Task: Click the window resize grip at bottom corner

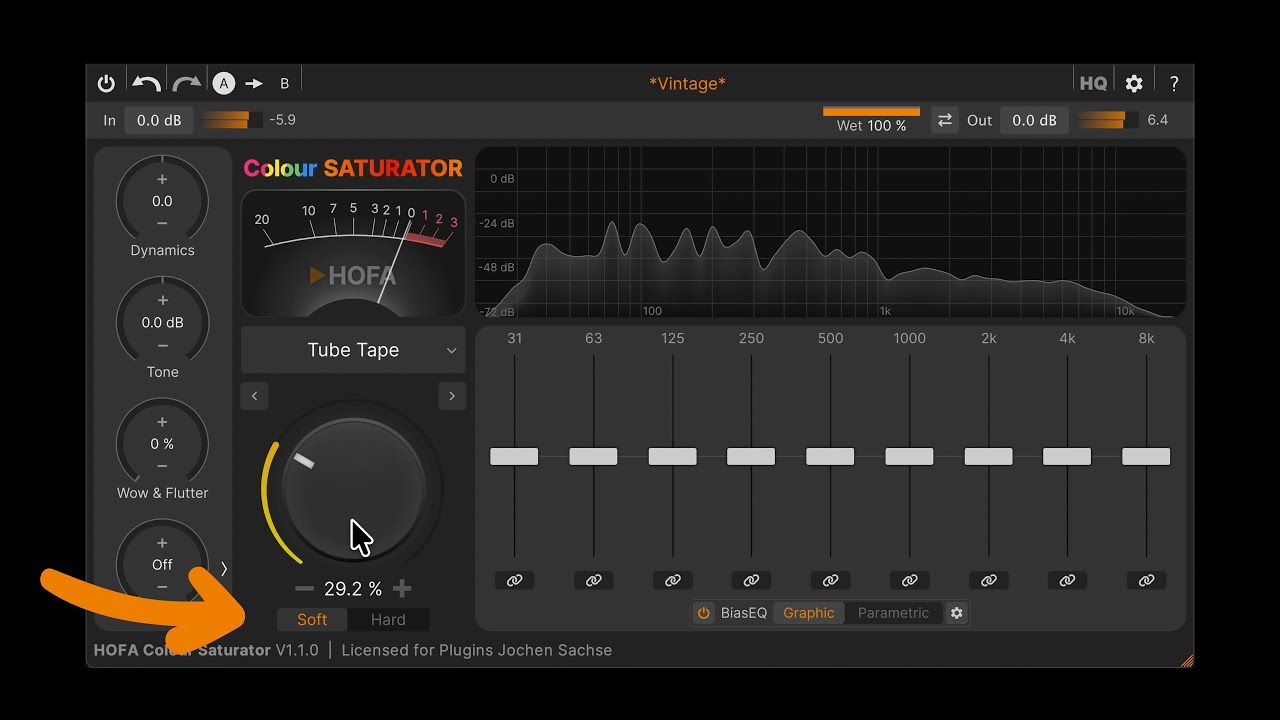Action: tap(1187, 661)
